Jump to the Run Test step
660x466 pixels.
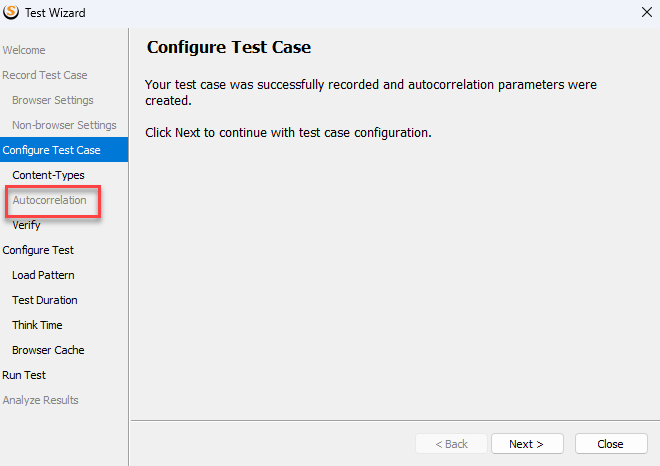24,375
